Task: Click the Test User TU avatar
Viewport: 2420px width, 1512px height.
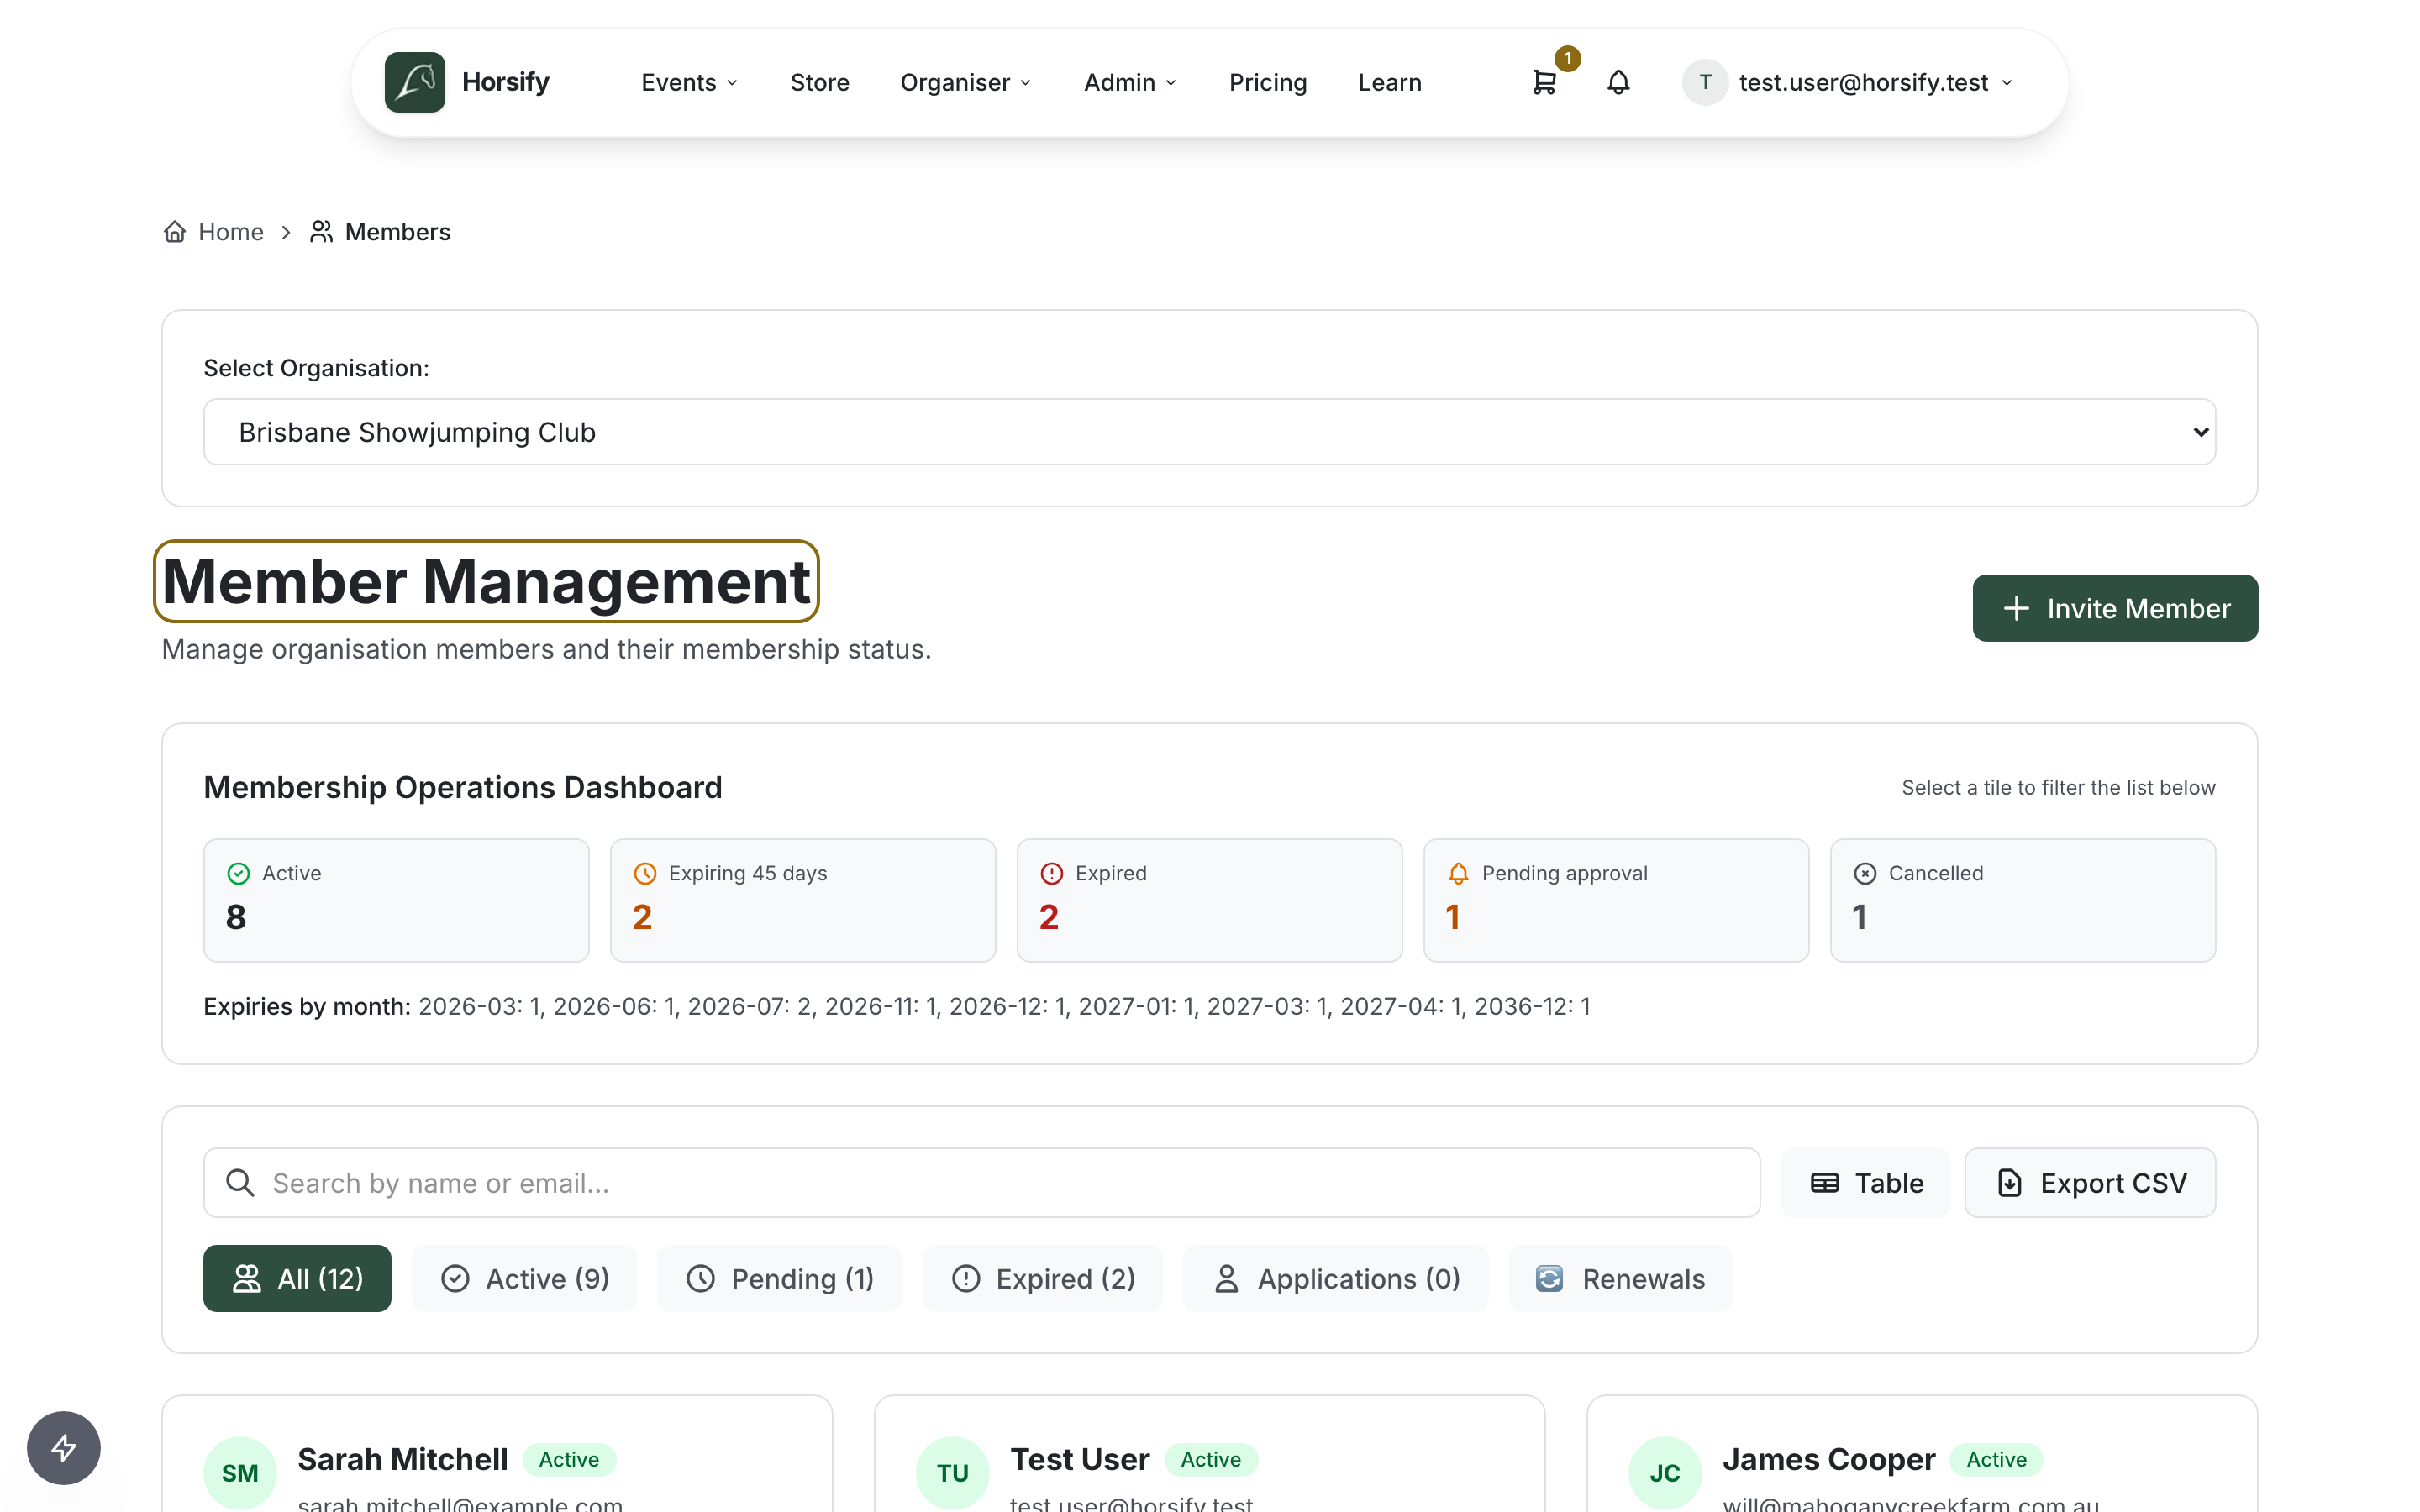Action: [x=952, y=1472]
